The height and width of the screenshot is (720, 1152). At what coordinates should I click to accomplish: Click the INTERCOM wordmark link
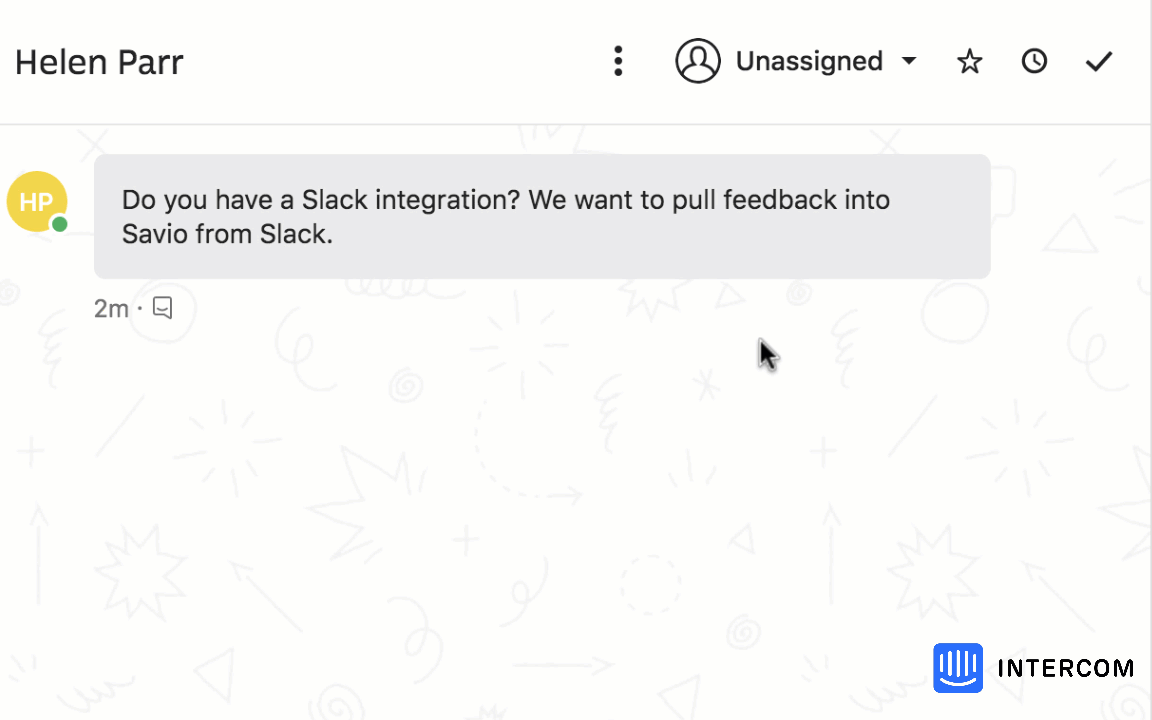1064,668
